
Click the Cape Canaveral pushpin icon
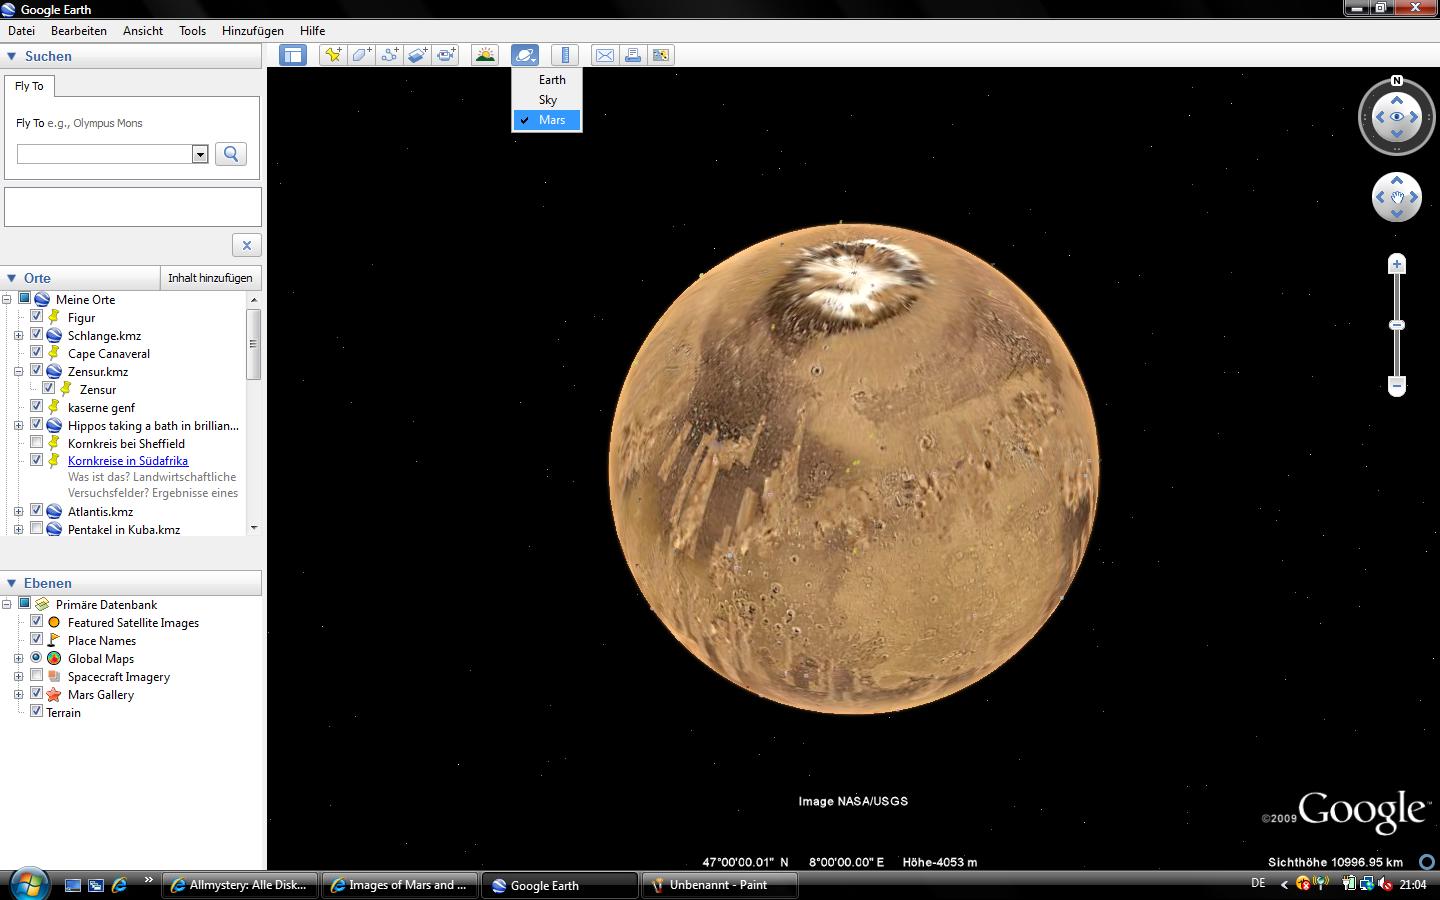tap(54, 353)
